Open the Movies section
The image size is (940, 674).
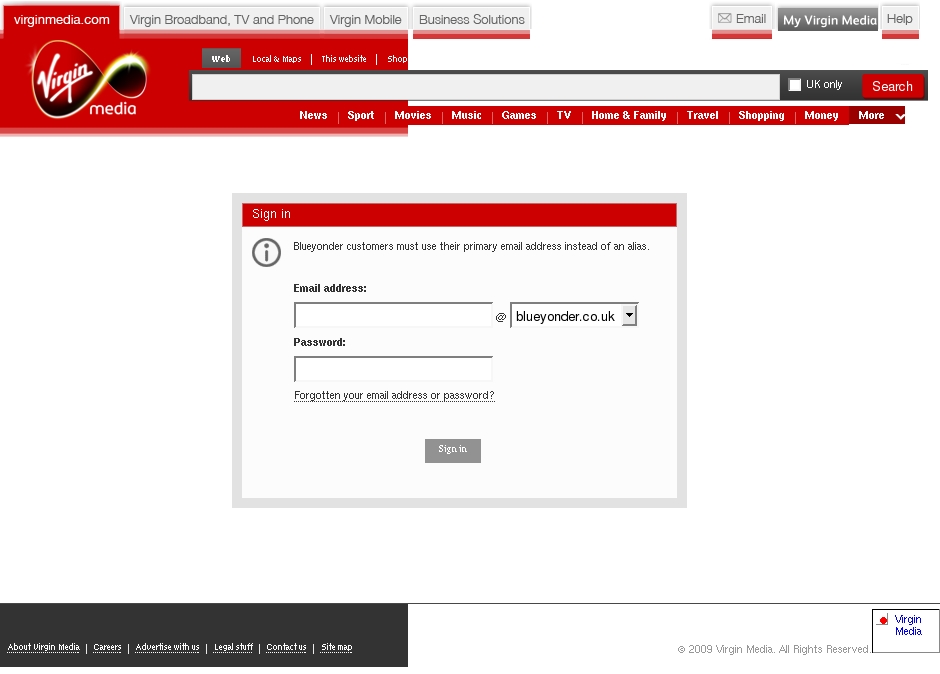pos(412,115)
